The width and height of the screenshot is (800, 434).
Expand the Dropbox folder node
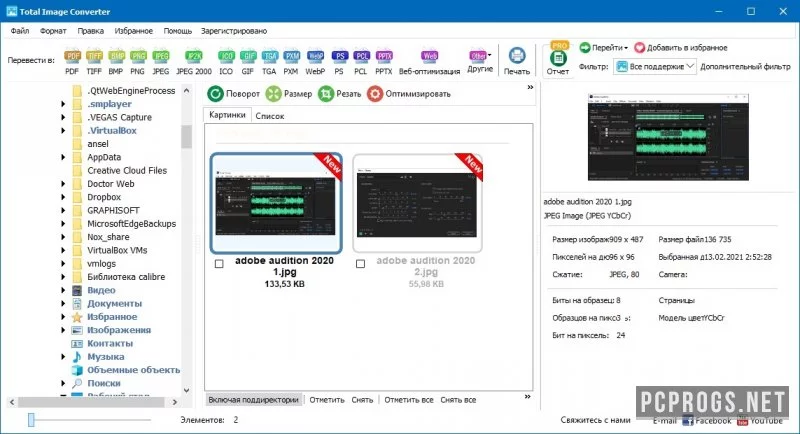pos(63,197)
